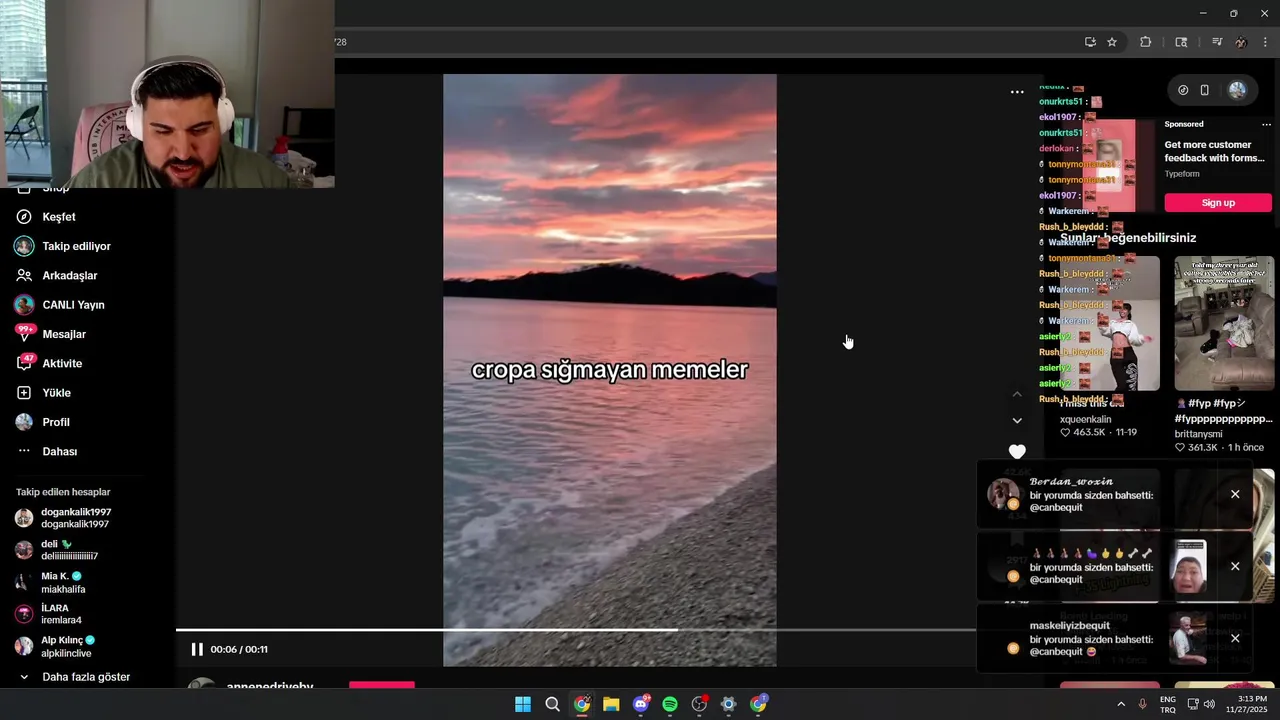Click the microphone tray icon
This screenshot has width=1280, height=720.
[x=1143, y=705]
